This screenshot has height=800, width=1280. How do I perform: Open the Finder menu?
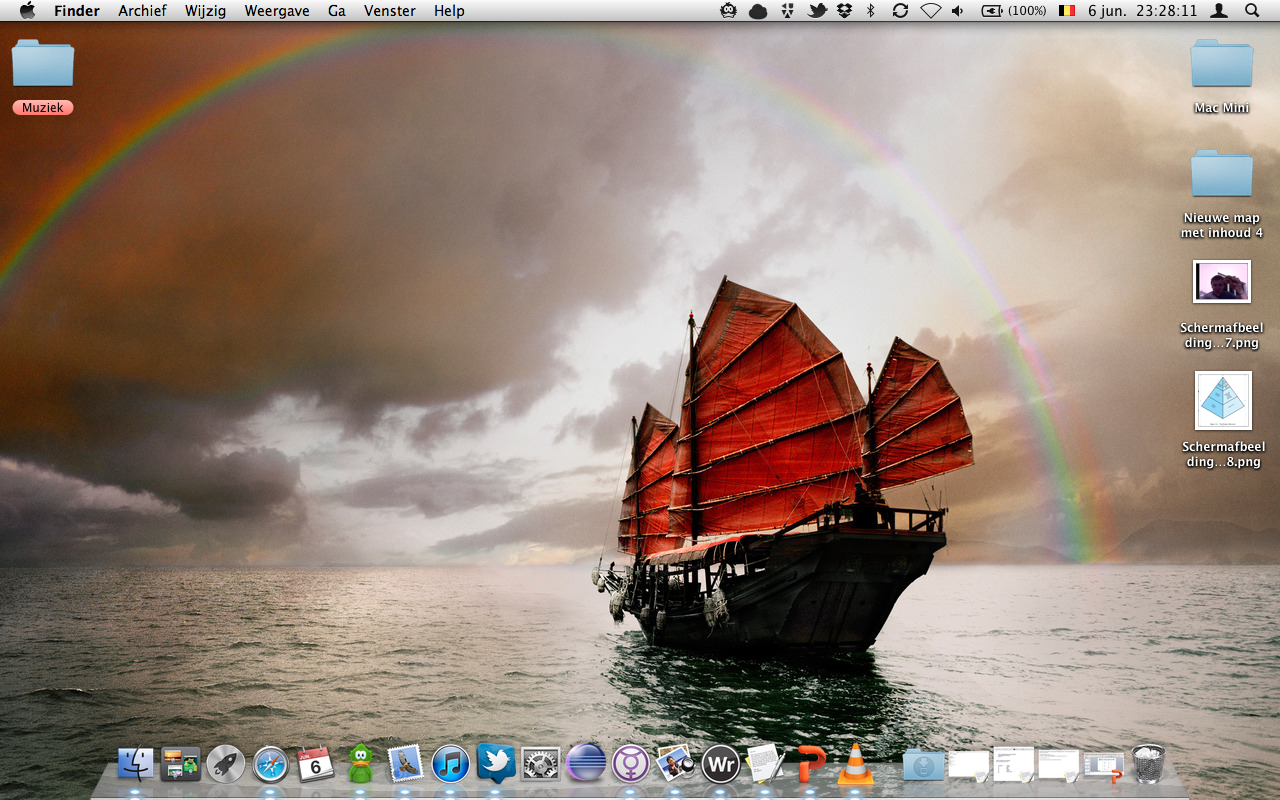(77, 11)
